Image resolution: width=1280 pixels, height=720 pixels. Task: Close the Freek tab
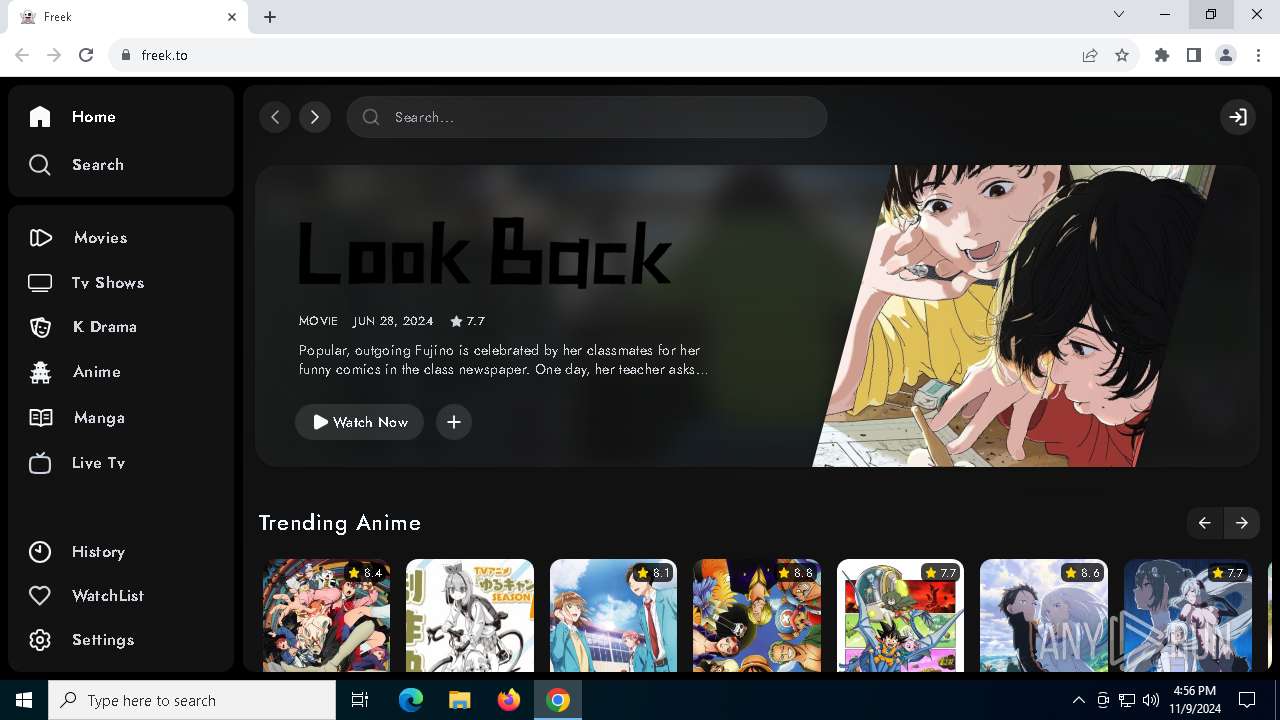click(232, 17)
